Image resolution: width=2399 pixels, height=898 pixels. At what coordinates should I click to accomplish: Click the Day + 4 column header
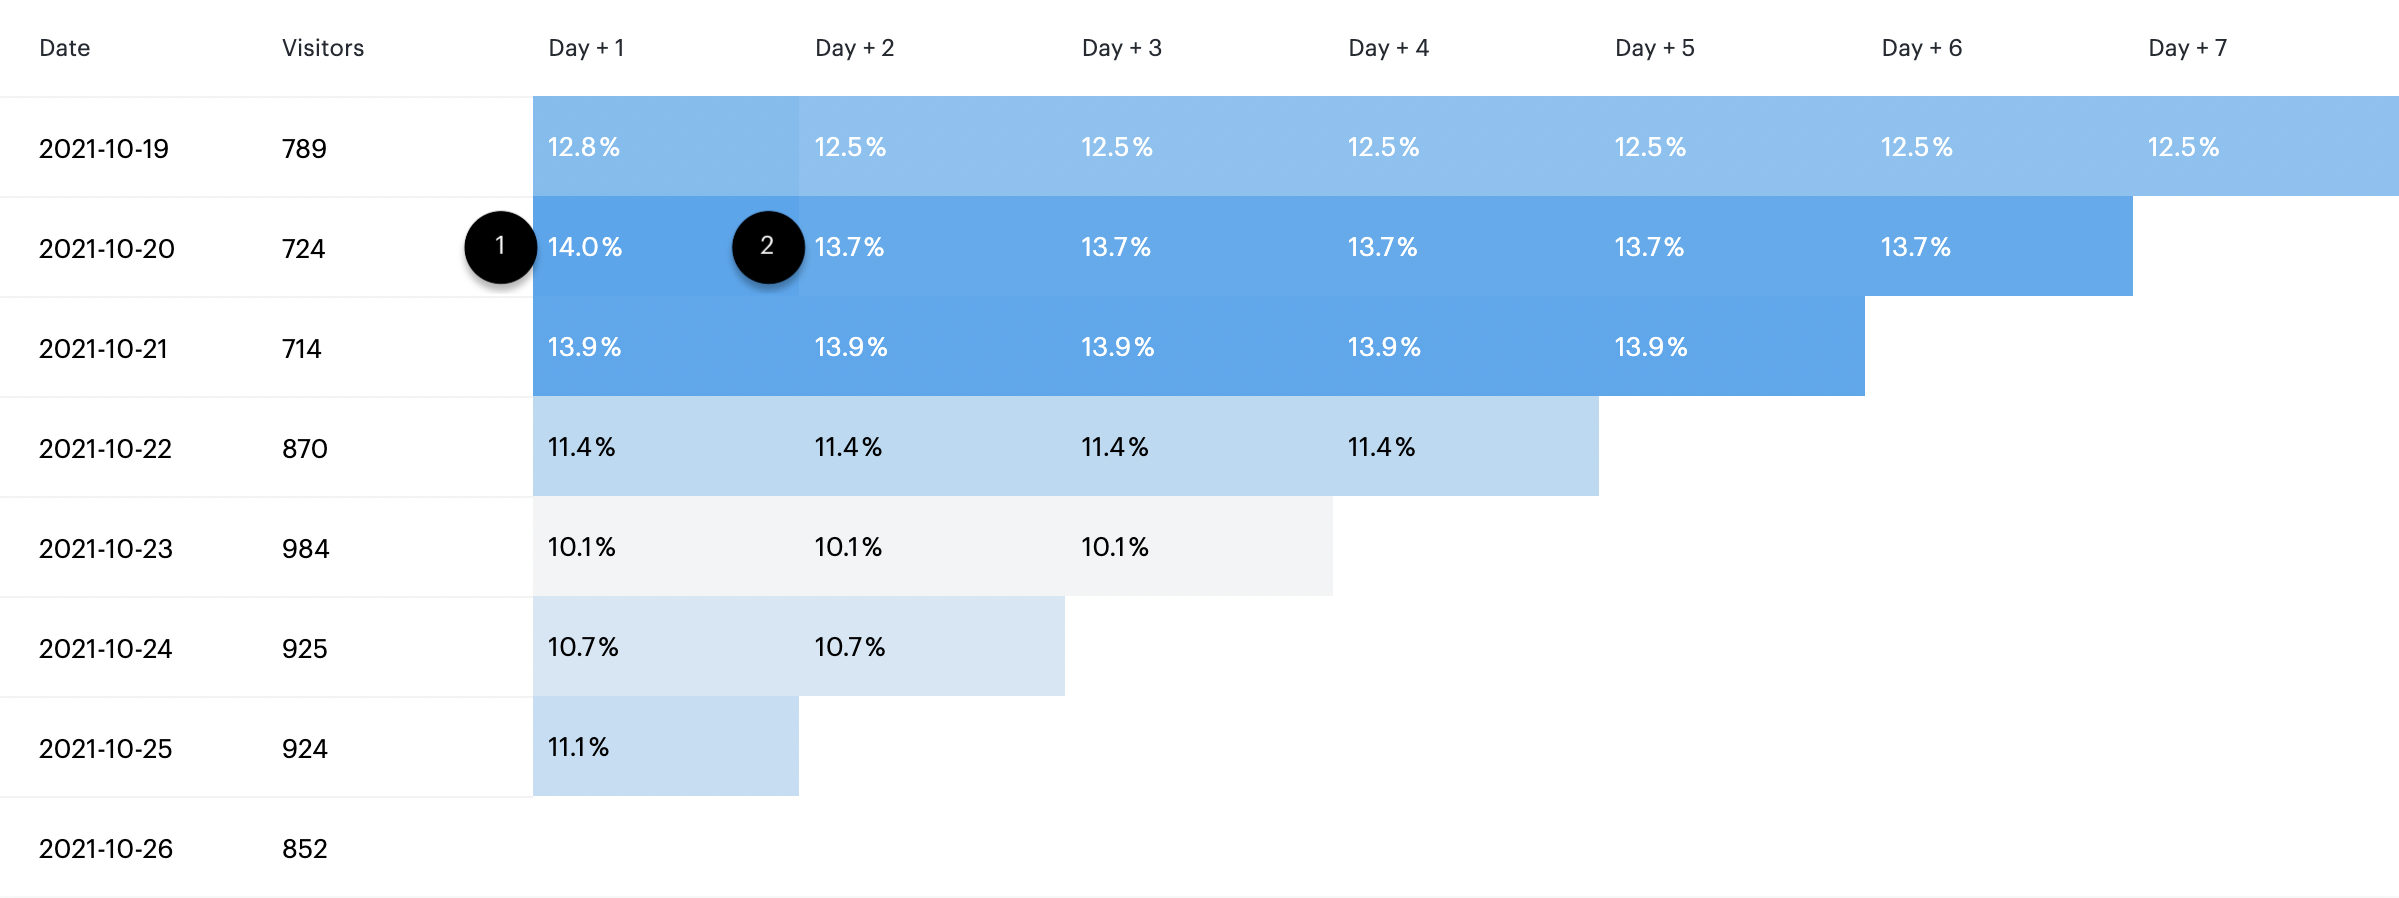1388,48
